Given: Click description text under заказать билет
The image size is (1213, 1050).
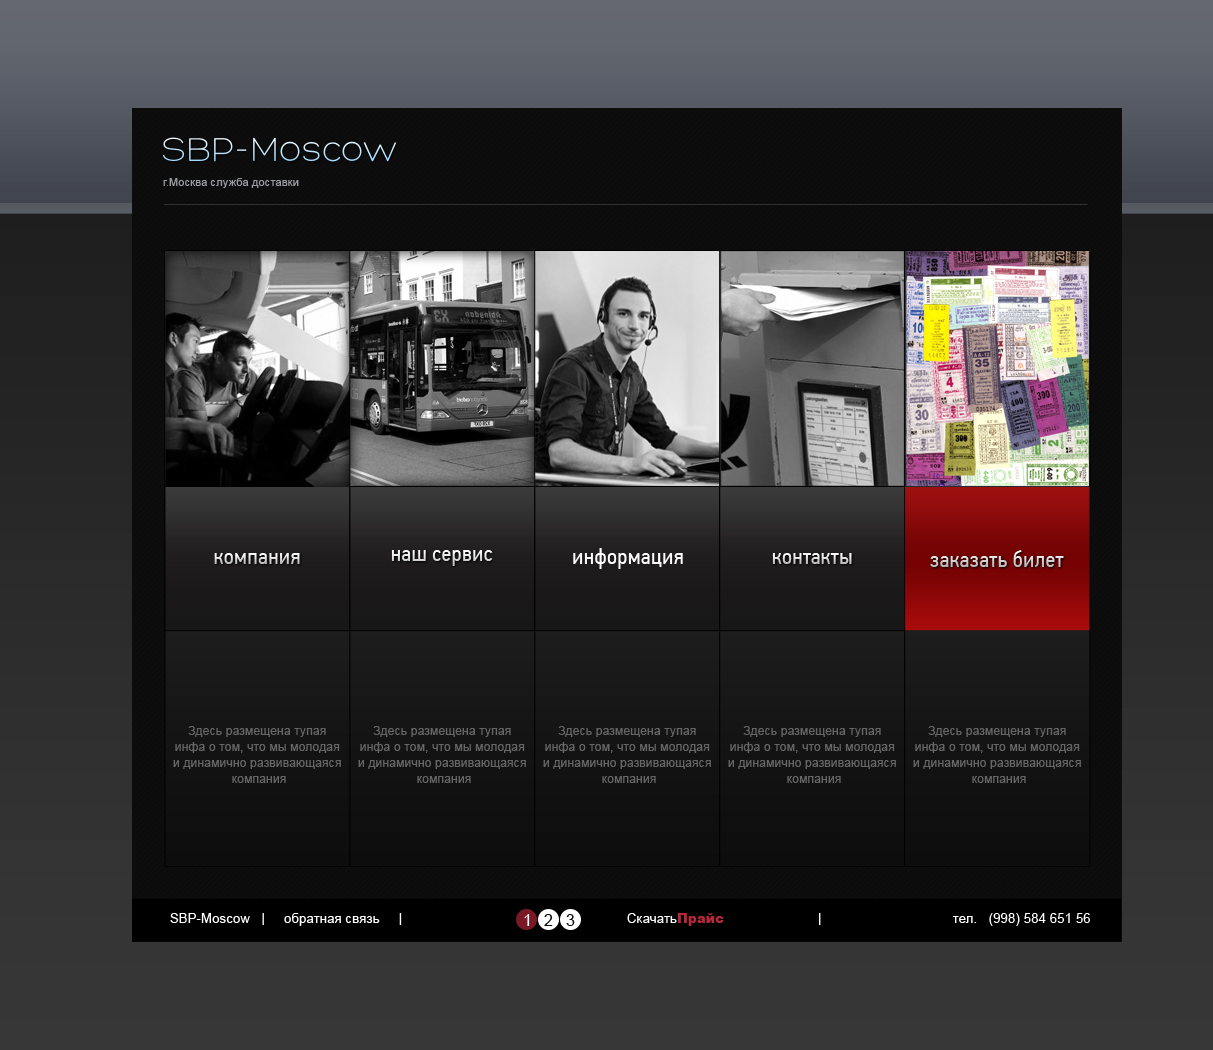Looking at the screenshot, I should point(997,755).
